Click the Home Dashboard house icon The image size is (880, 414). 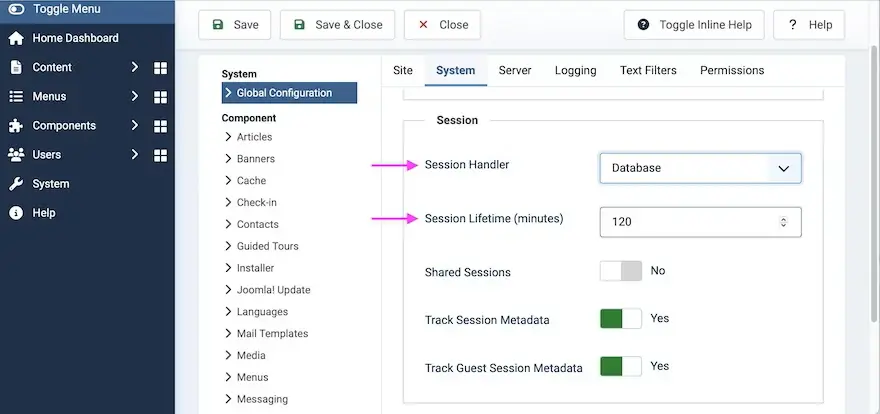16,38
